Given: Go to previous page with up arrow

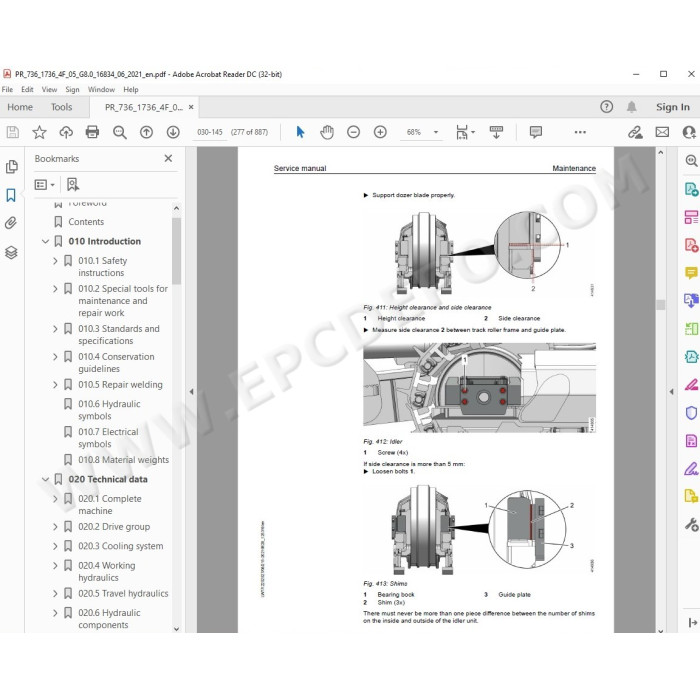Looking at the screenshot, I should point(146,132).
